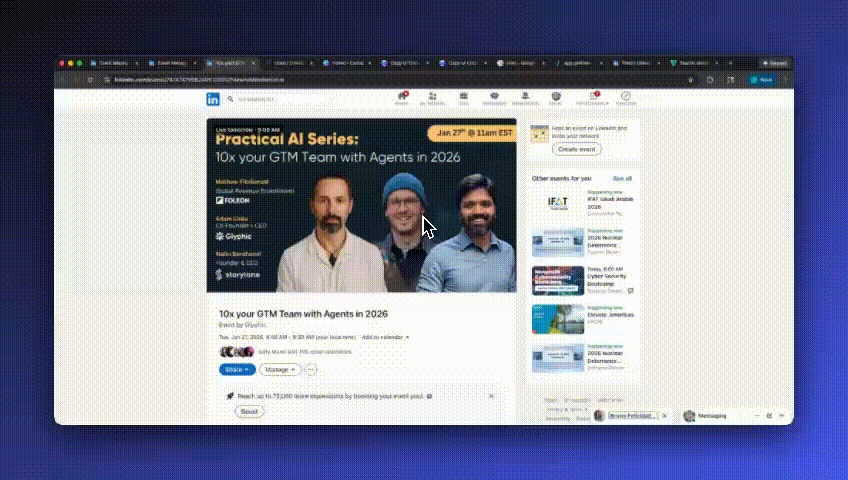Click the rocket icon in boost banner
Image resolution: width=848 pixels, height=480 pixels.
click(230, 396)
